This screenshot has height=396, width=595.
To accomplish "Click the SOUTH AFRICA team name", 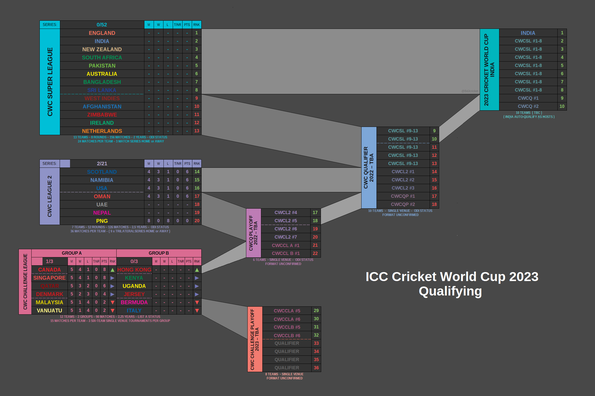I will [x=102, y=58].
